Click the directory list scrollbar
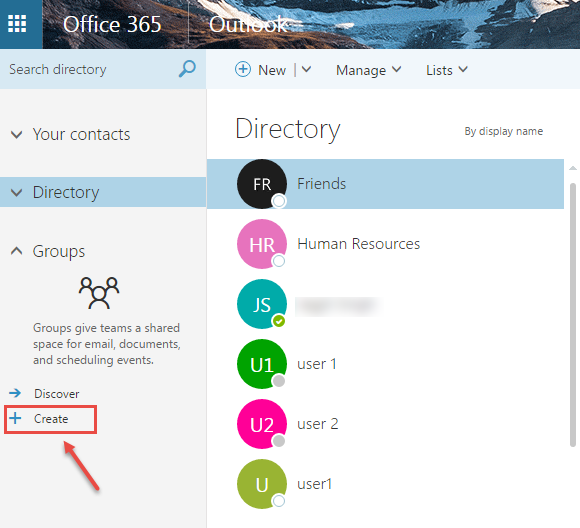The width and height of the screenshot is (580, 528). (x=573, y=315)
